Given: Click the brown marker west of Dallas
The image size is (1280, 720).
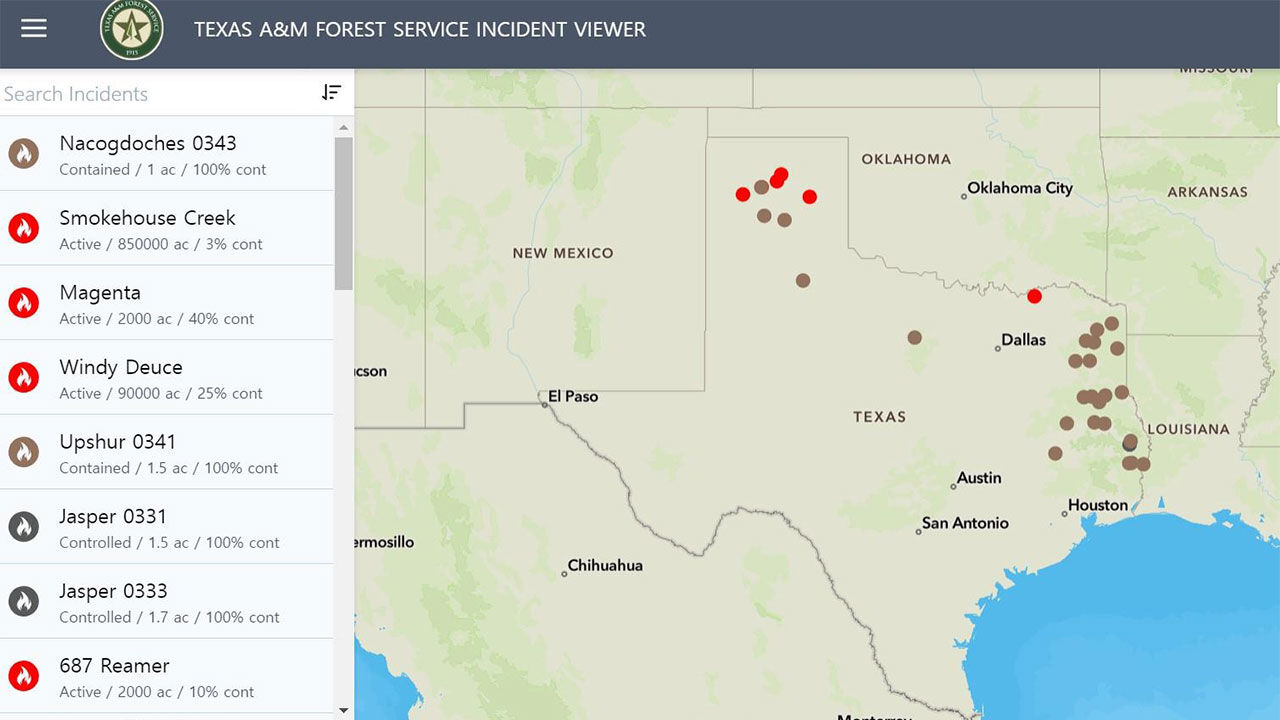Looking at the screenshot, I should [x=914, y=337].
